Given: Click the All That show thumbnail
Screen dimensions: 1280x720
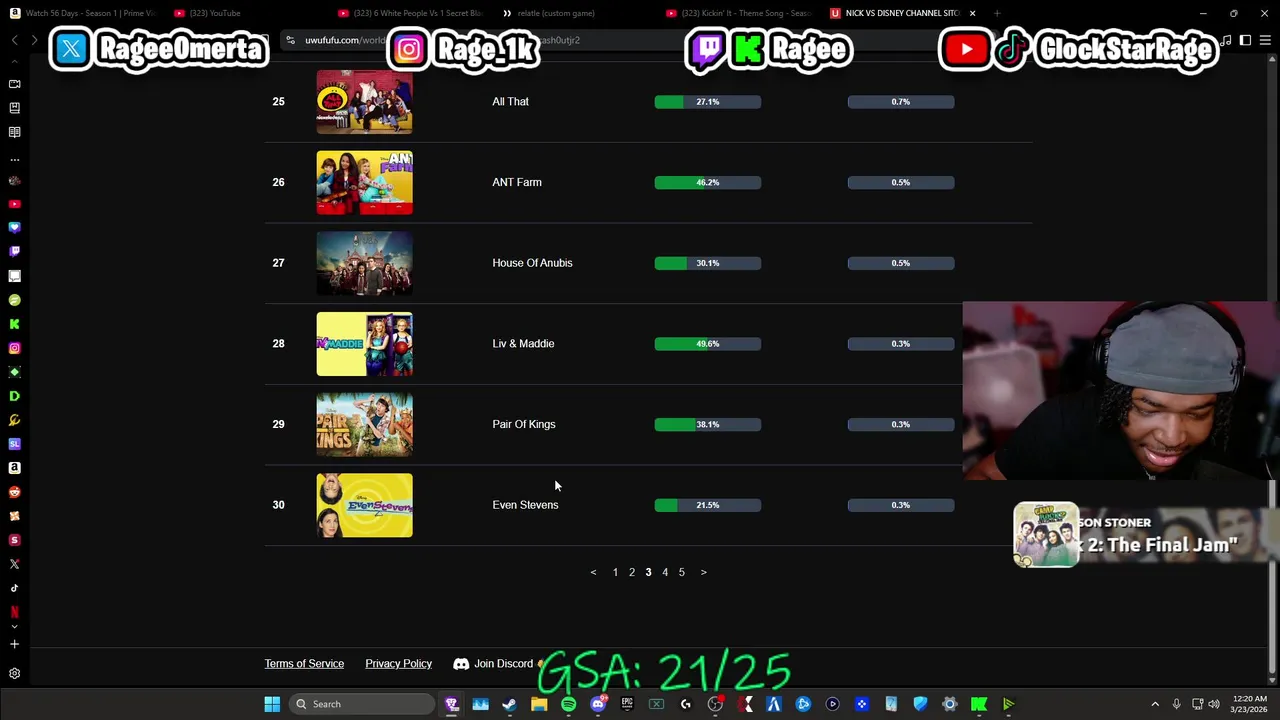Looking at the screenshot, I should coord(364,102).
